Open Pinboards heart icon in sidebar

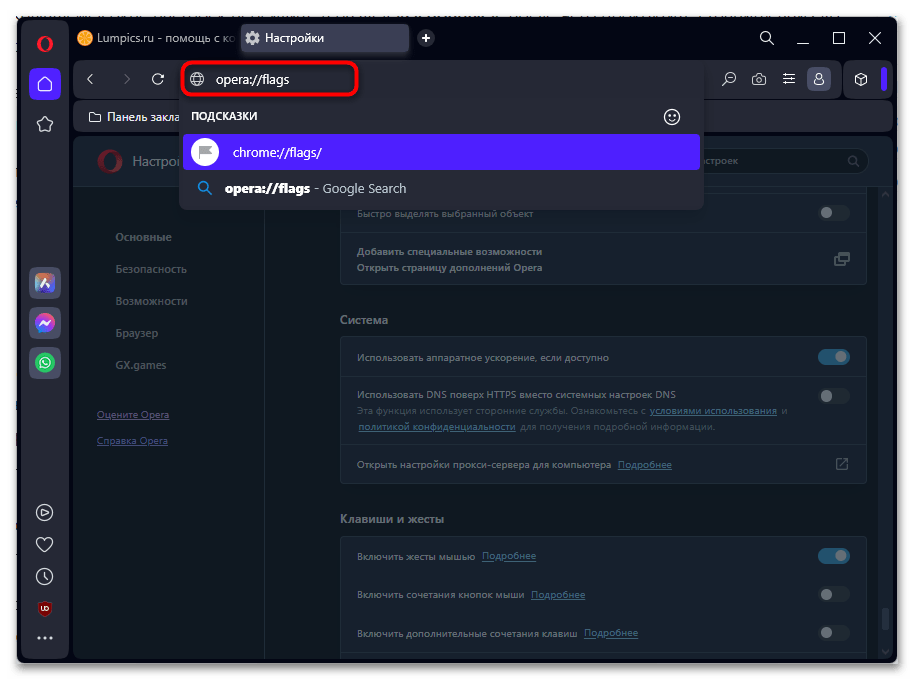(x=45, y=544)
